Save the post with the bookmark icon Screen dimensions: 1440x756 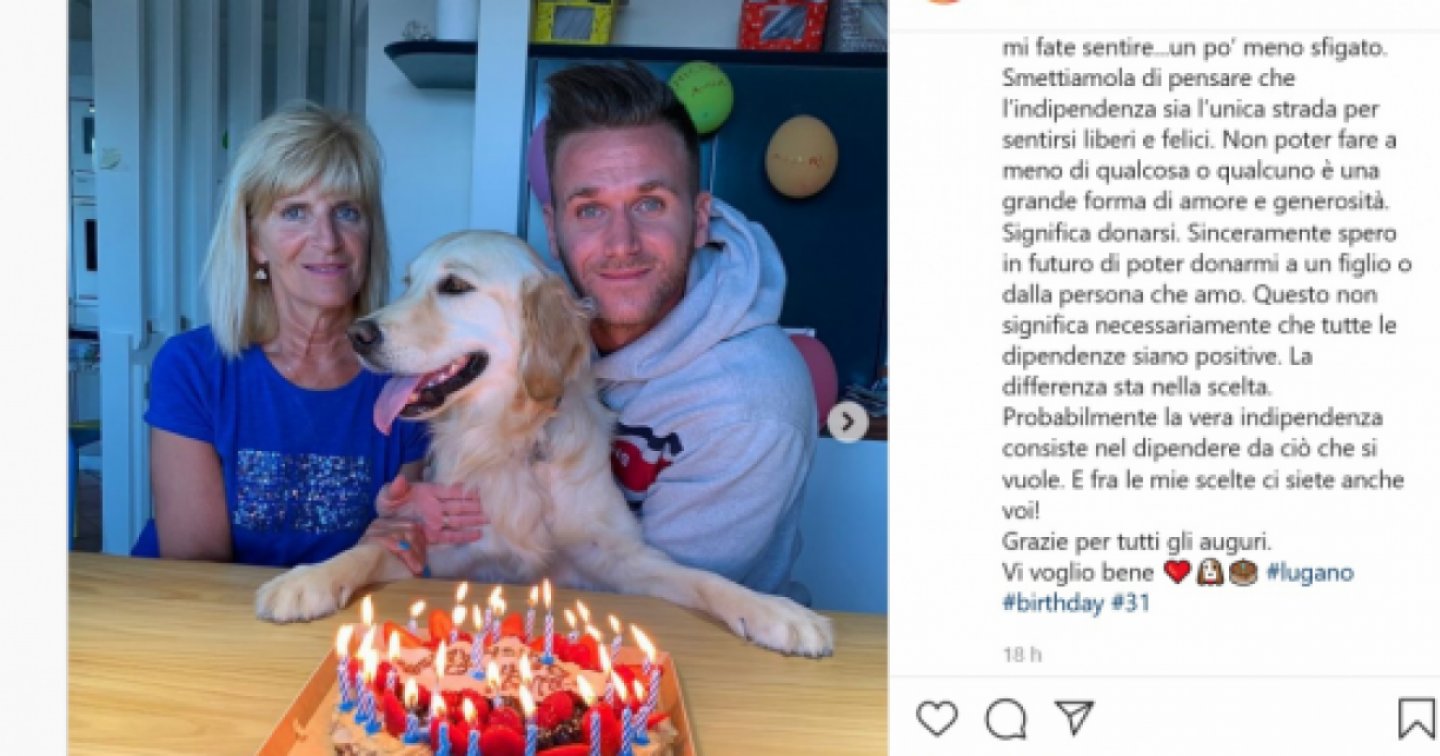pyautogui.click(x=1416, y=719)
